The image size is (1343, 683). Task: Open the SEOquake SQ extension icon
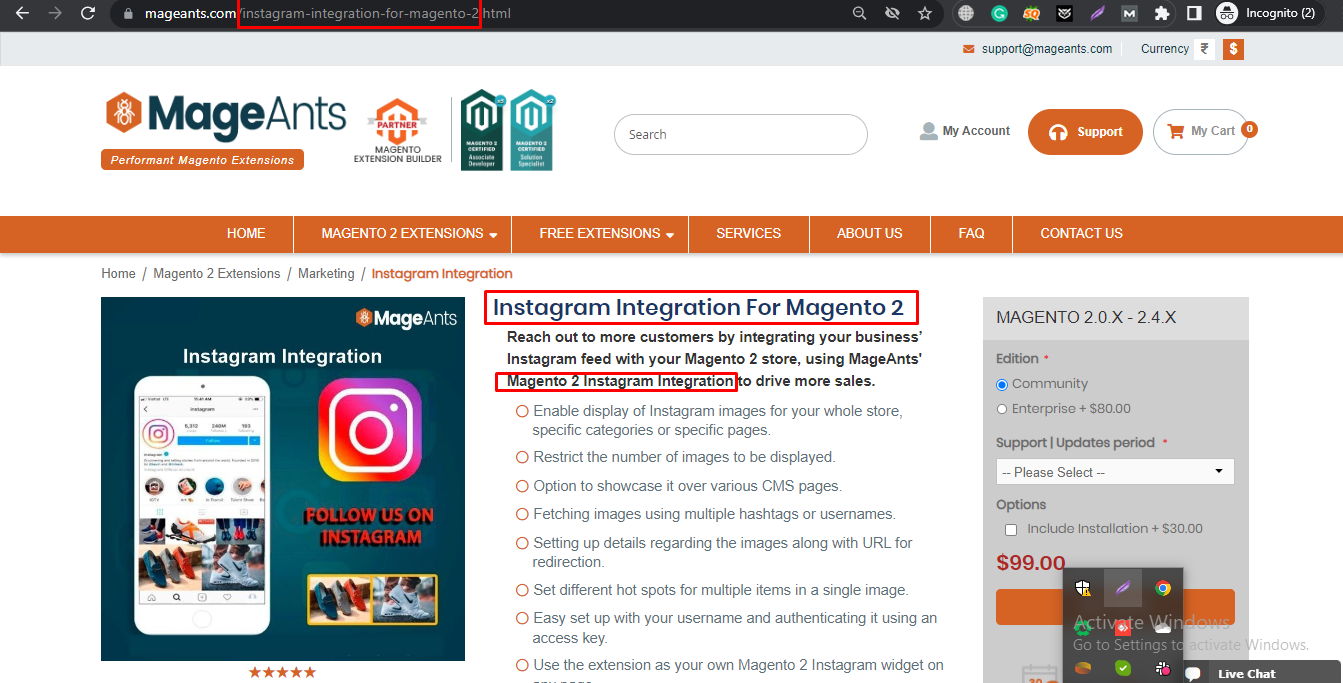pos(1031,14)
